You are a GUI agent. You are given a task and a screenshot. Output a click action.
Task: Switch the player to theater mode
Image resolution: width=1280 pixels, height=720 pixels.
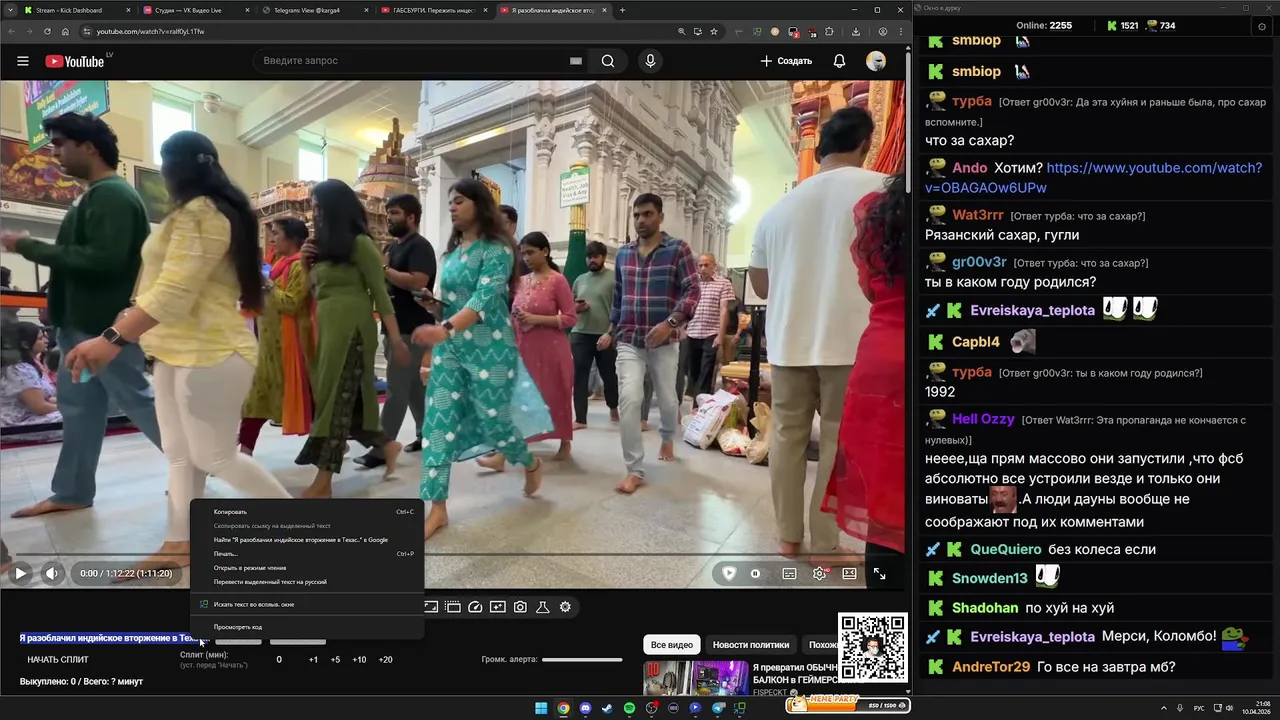point(849,573)
